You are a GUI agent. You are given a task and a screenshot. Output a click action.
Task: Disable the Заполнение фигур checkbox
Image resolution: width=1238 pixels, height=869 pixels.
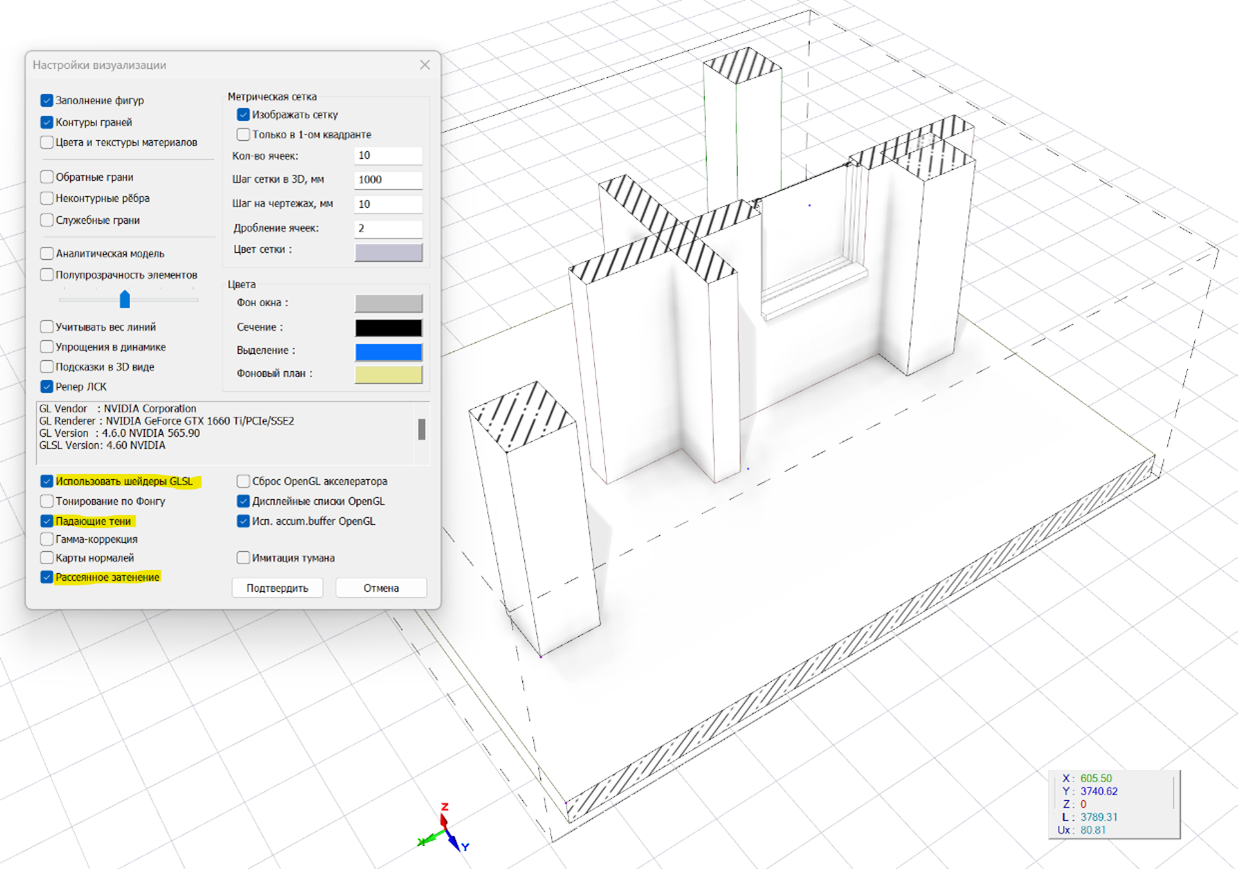(x=47, y=101)
